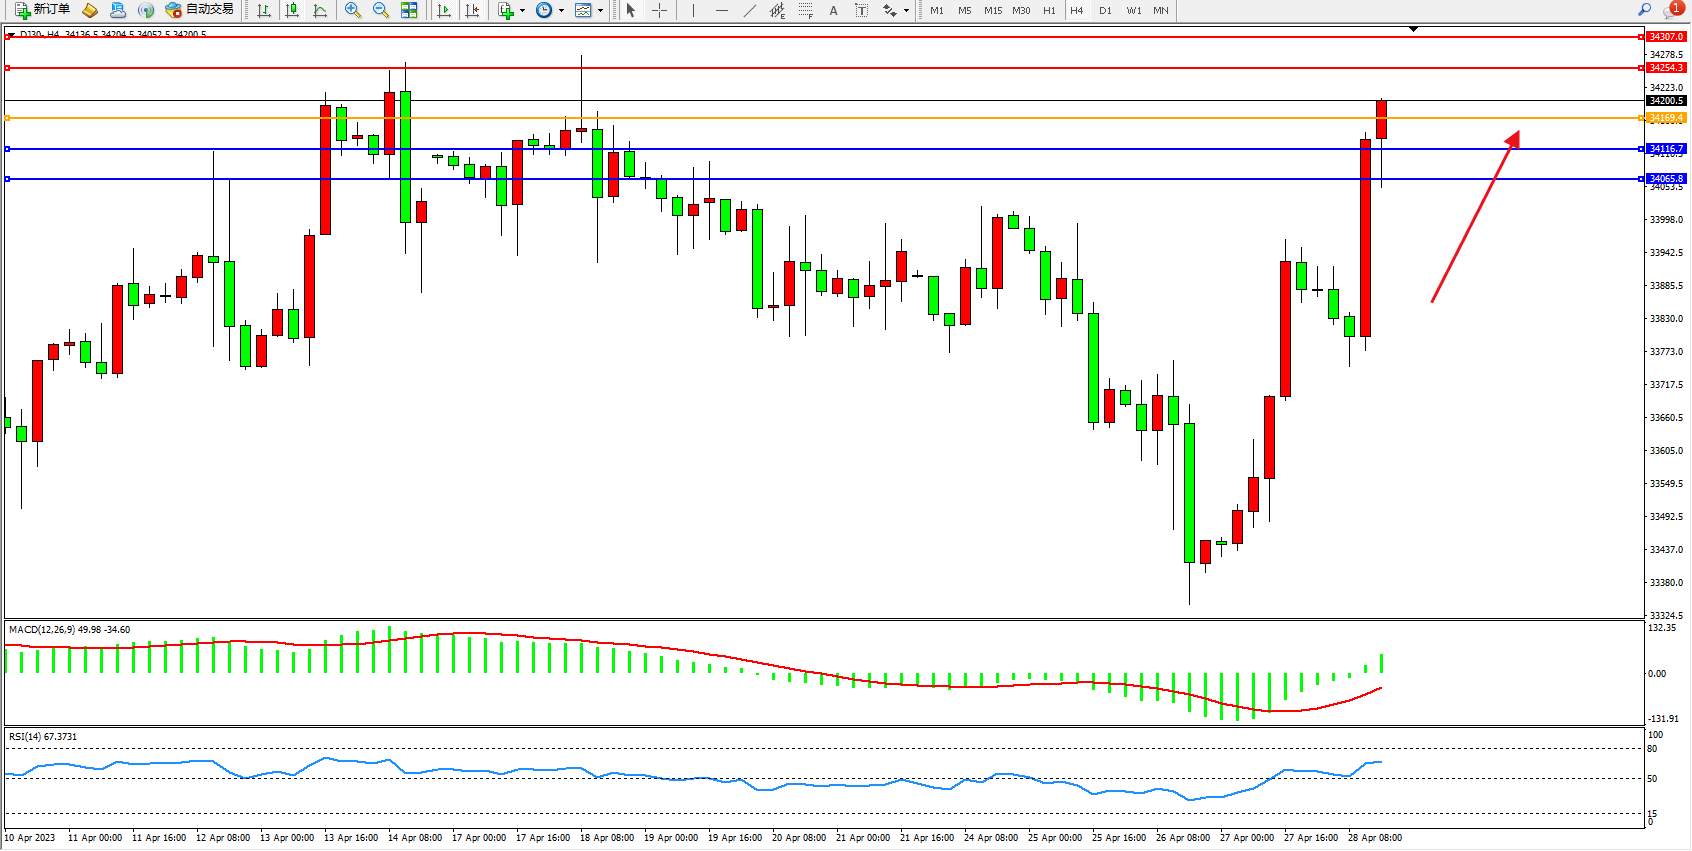The image size is (1692, 851).
Task: Expand the periods clock dropdown
Action: (561, 11)
